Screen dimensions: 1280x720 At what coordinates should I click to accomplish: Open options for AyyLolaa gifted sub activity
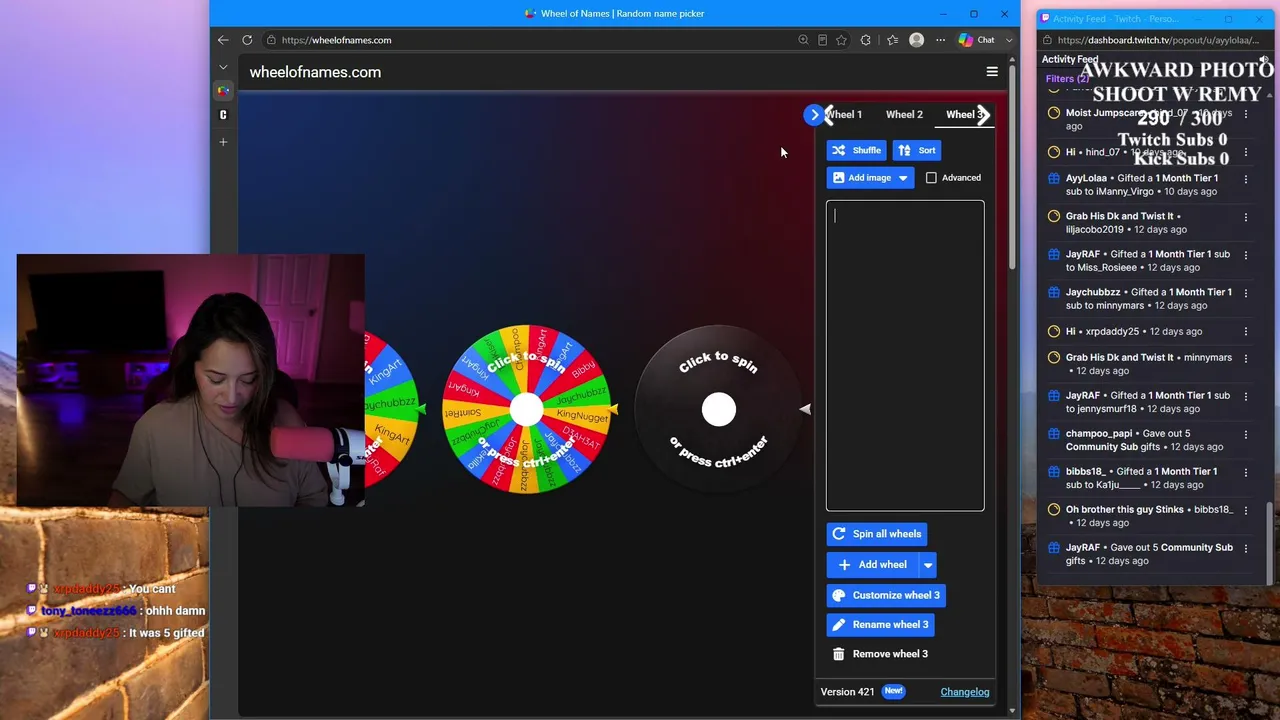coord(1246,179)
